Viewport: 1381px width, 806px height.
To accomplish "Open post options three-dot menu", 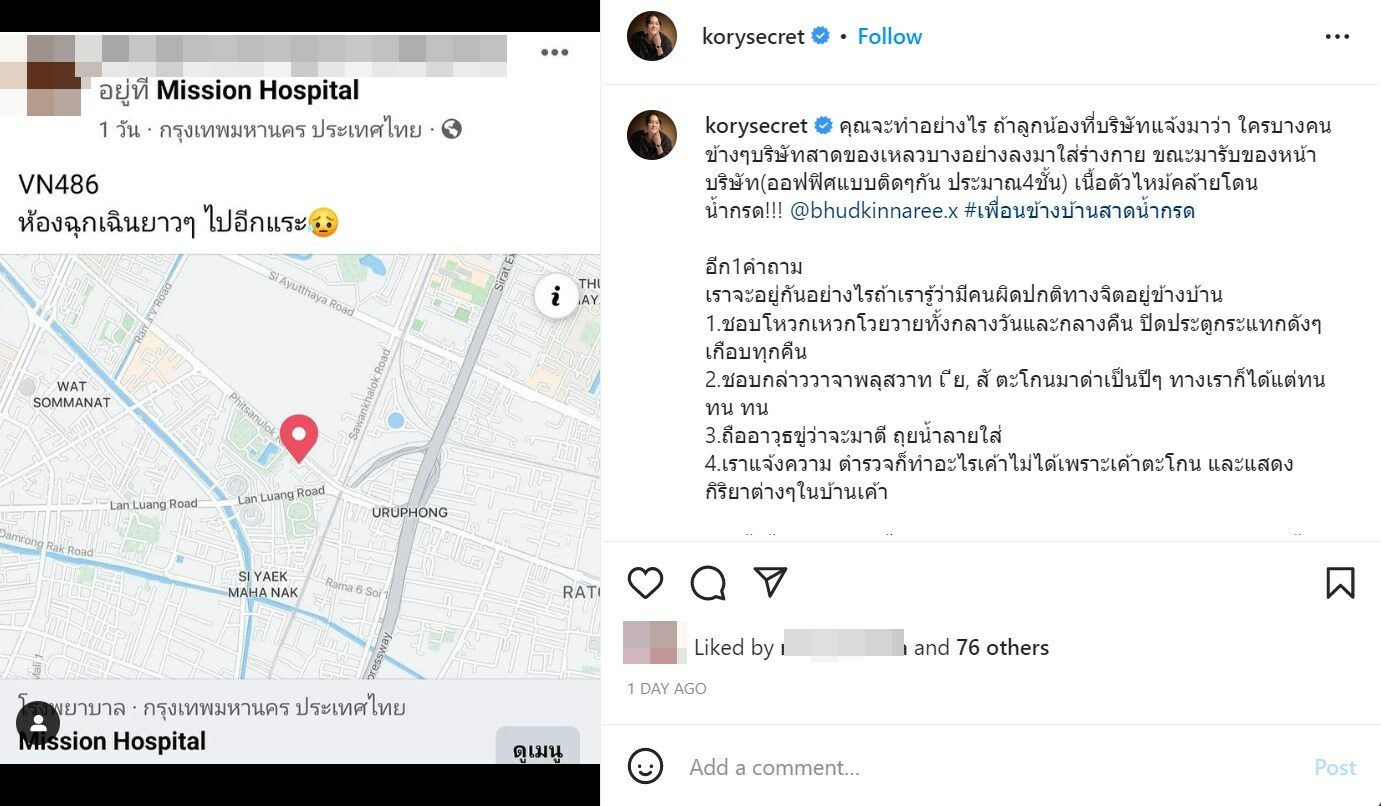I will (x=1337, y=37).
